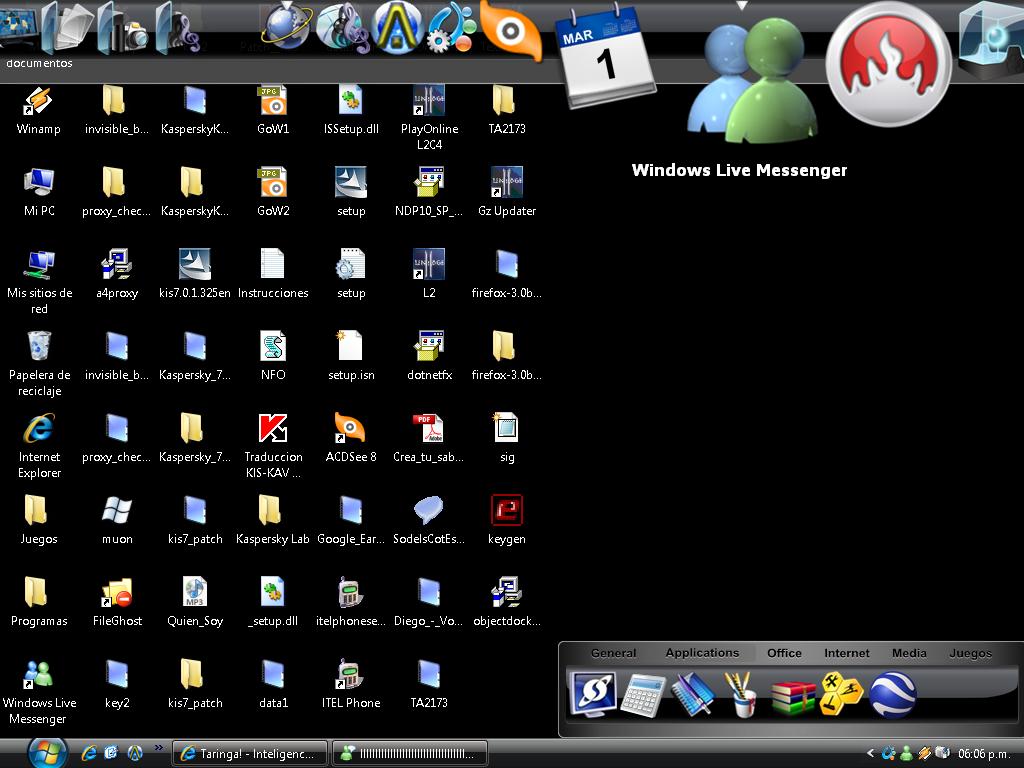
Task: Launch Windows Live Messenger desktop shortcut
Action: (x=39, y=675)
